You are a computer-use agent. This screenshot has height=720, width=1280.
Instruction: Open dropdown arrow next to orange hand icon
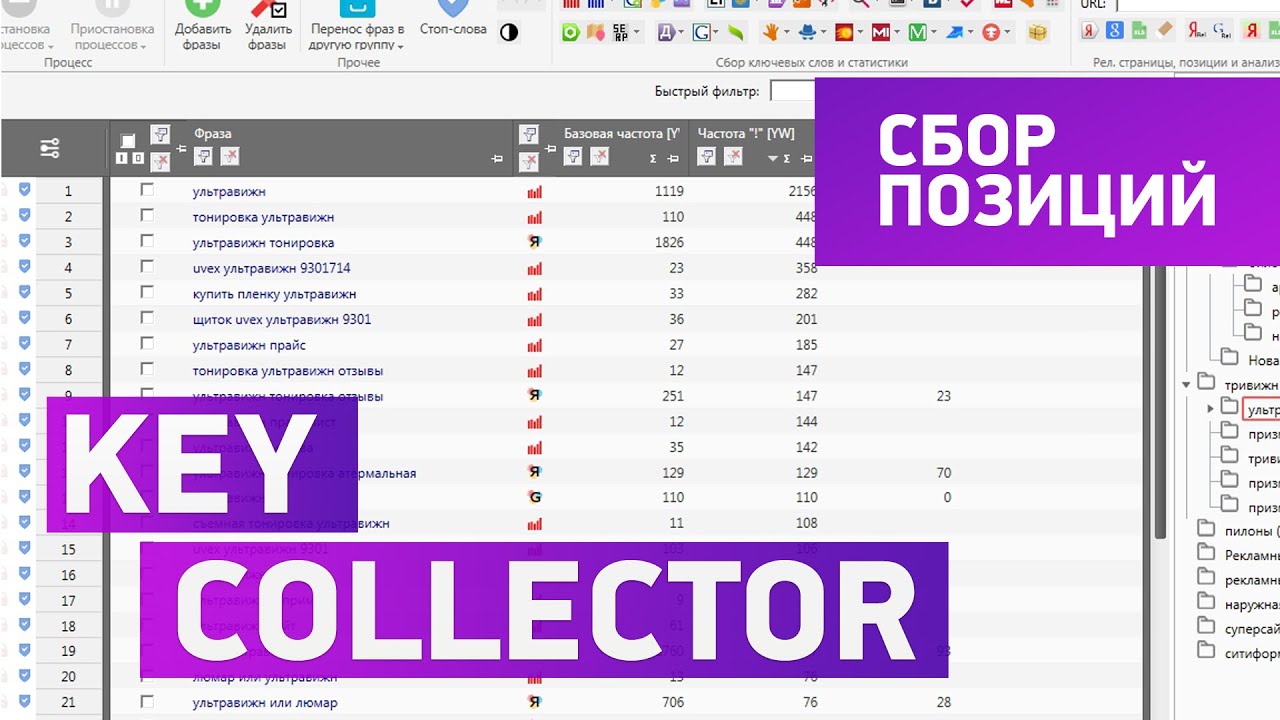[x=785, y=33]
